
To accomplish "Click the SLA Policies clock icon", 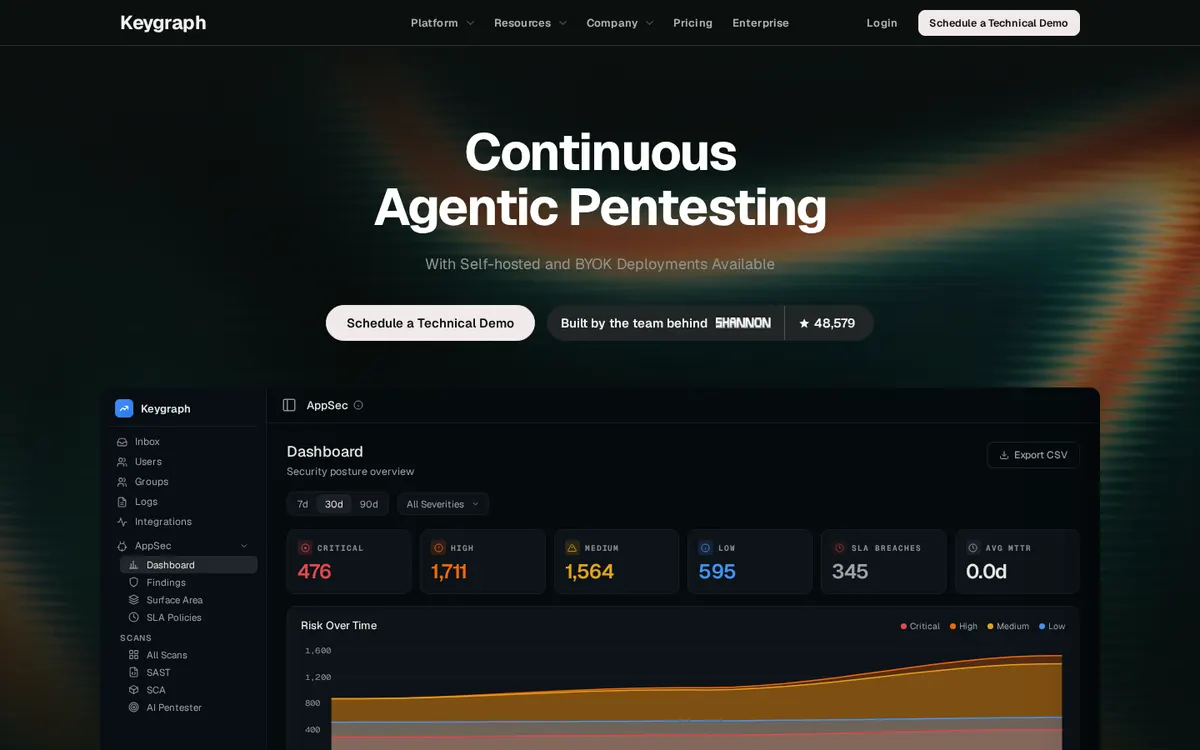I will (x=134, y=617).
